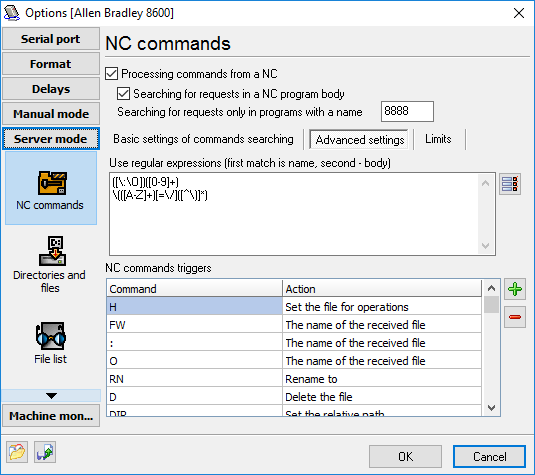The width and height of the screenshot is (535, 475).
Task: Click the trigger list scrollbar thumb
Action: (491, 305)
